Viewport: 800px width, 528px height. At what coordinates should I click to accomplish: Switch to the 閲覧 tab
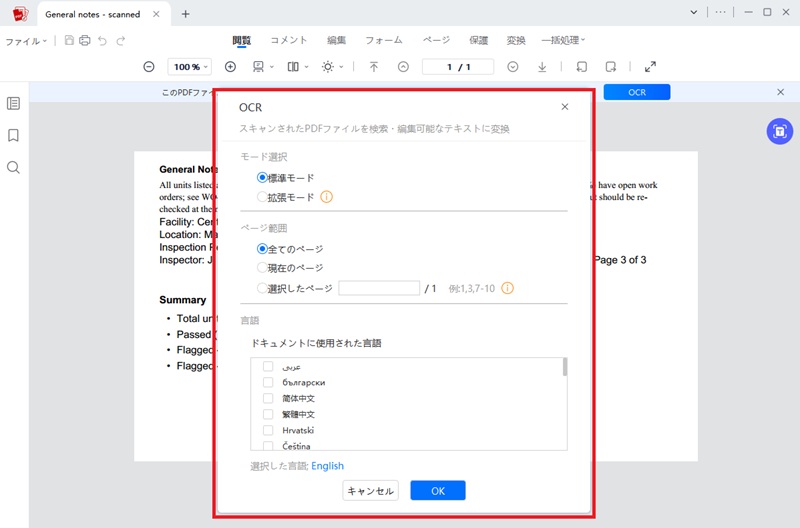pos(241,40)
